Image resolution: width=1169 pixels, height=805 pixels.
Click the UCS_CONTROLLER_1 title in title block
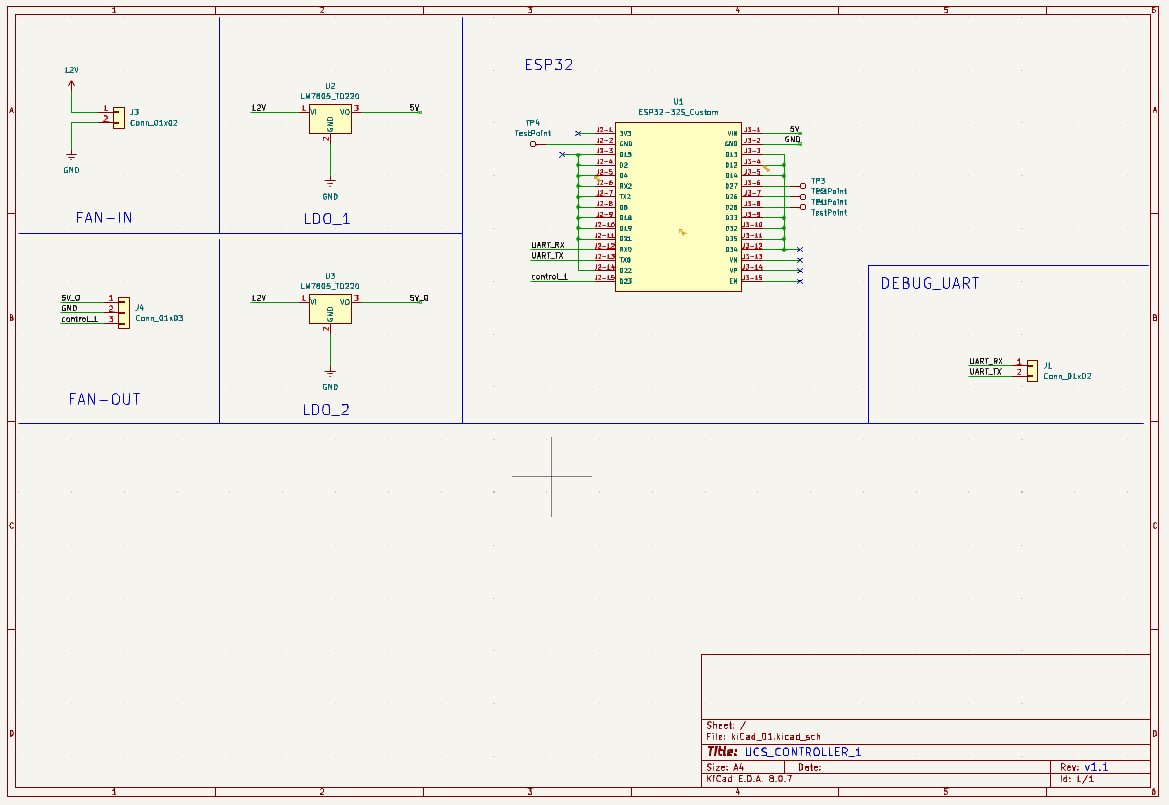(x=801, y=752)
